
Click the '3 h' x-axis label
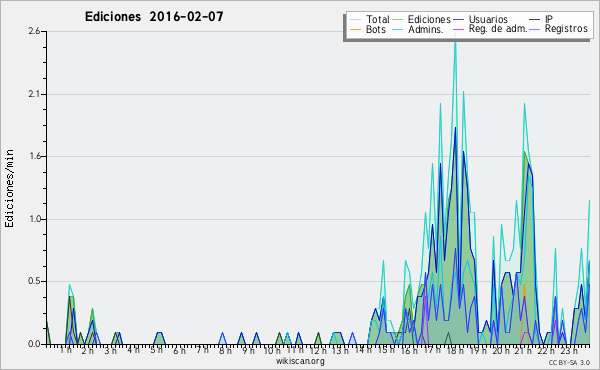[110, 351]
